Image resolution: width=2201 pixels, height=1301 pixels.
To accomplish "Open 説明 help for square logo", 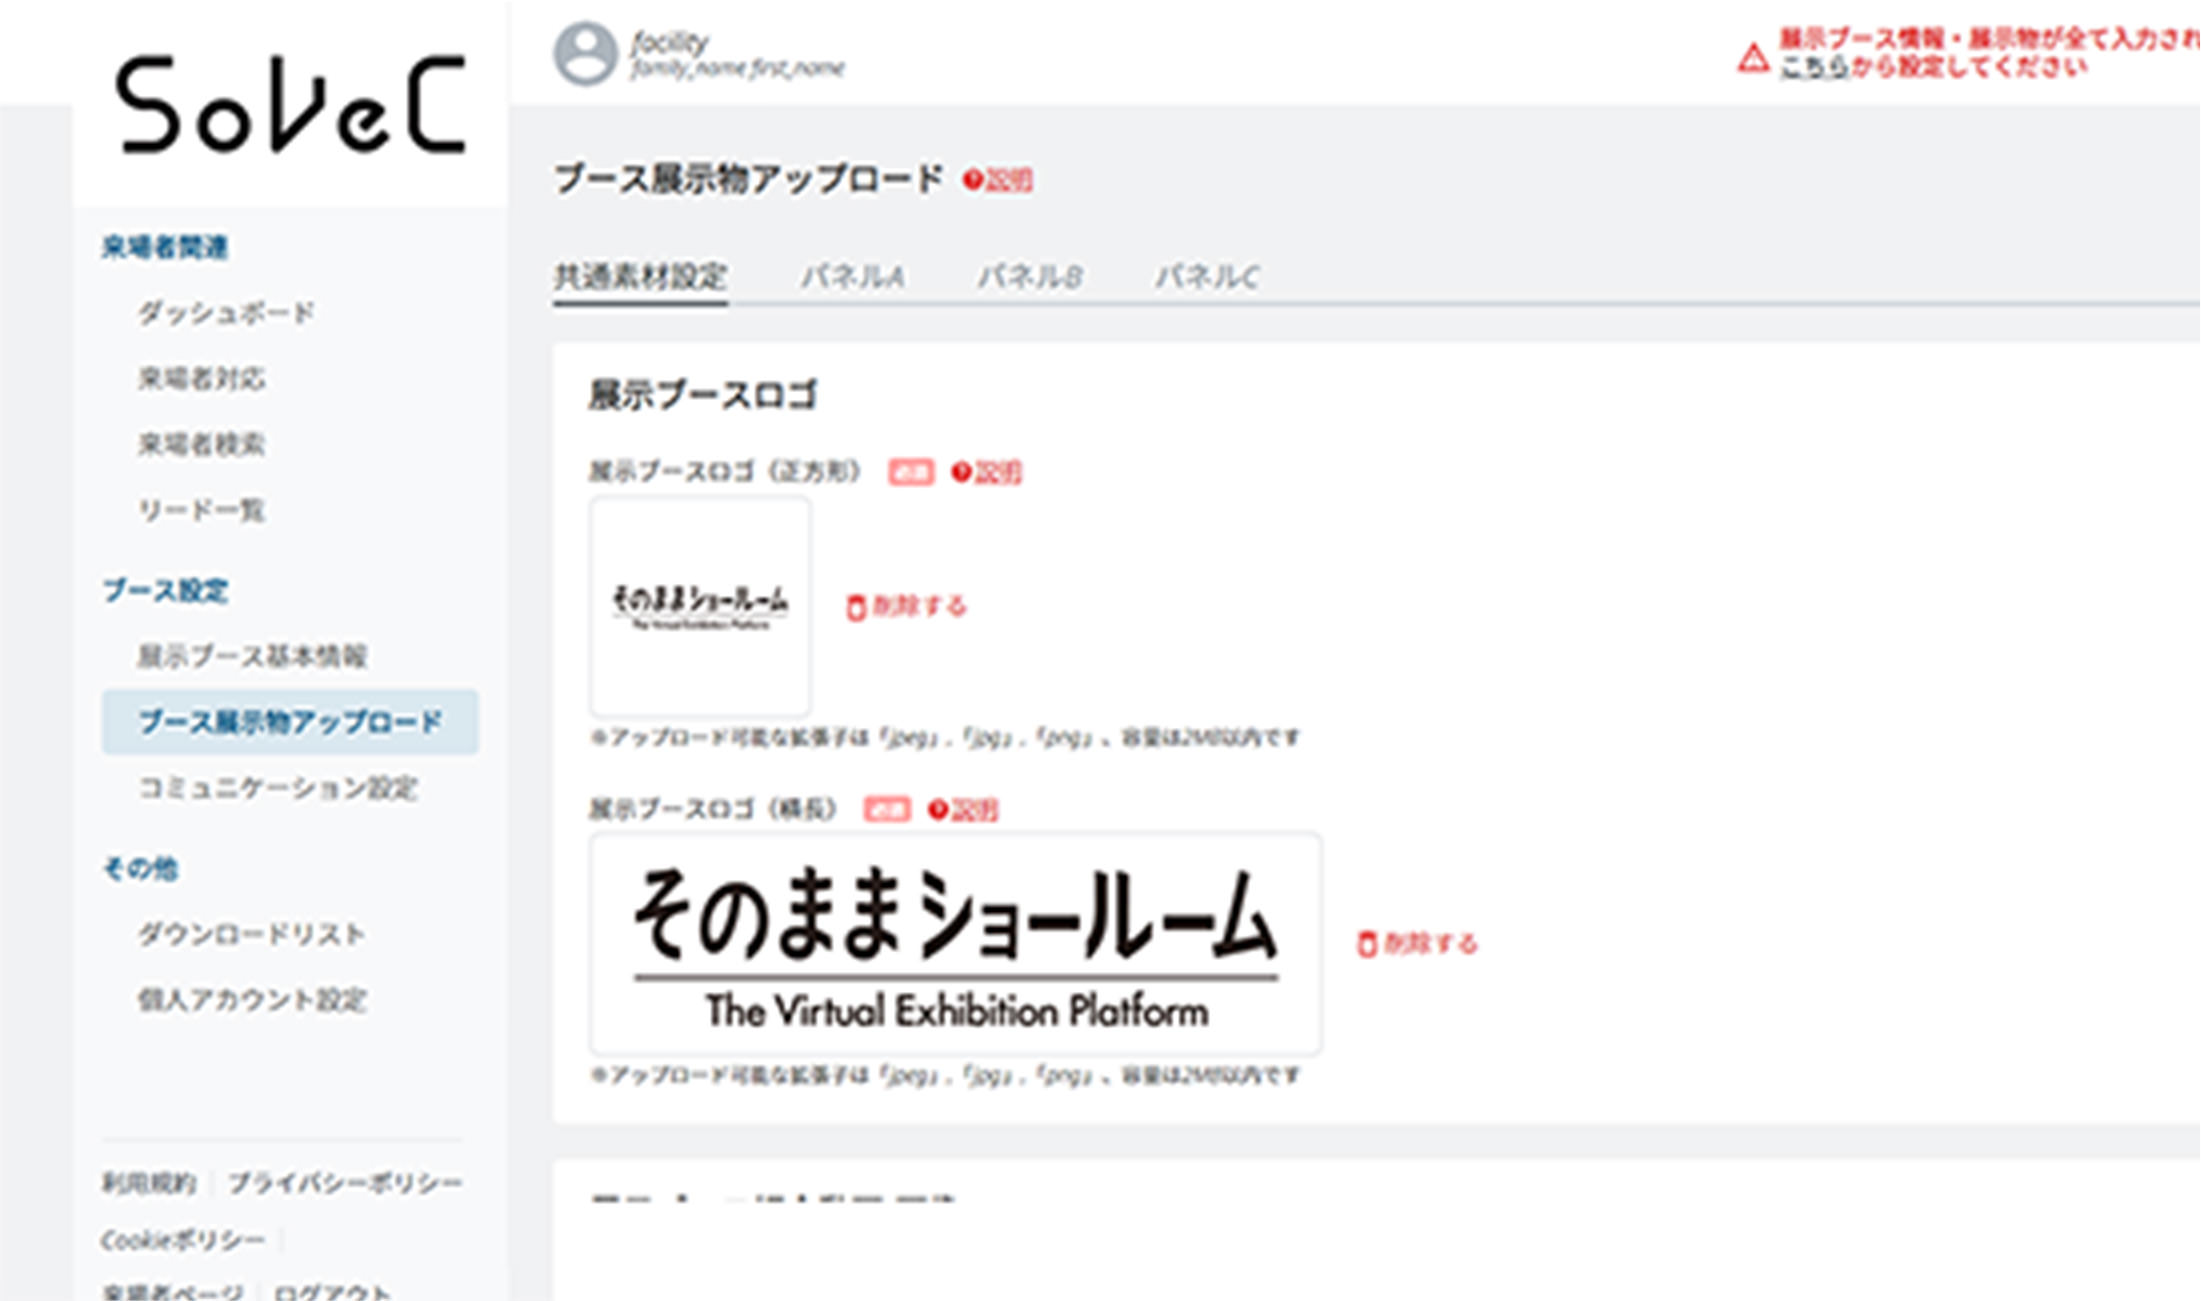I will [986, 472].
